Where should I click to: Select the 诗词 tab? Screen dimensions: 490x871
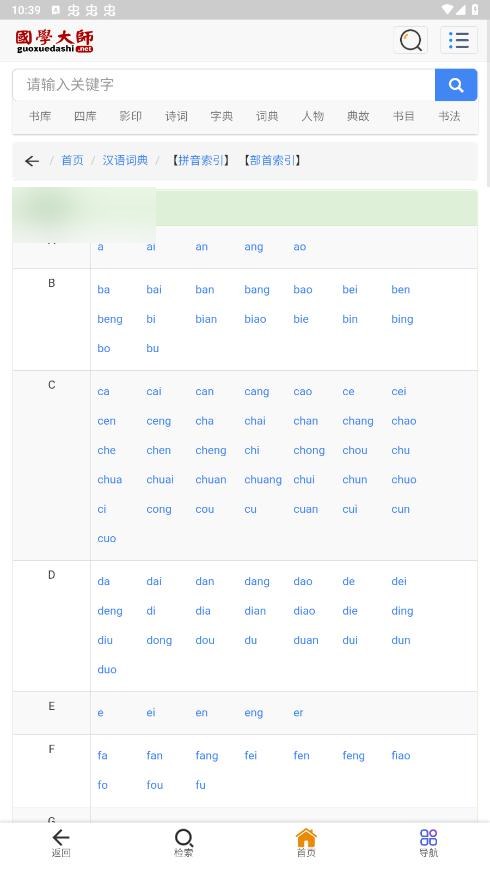176,116
